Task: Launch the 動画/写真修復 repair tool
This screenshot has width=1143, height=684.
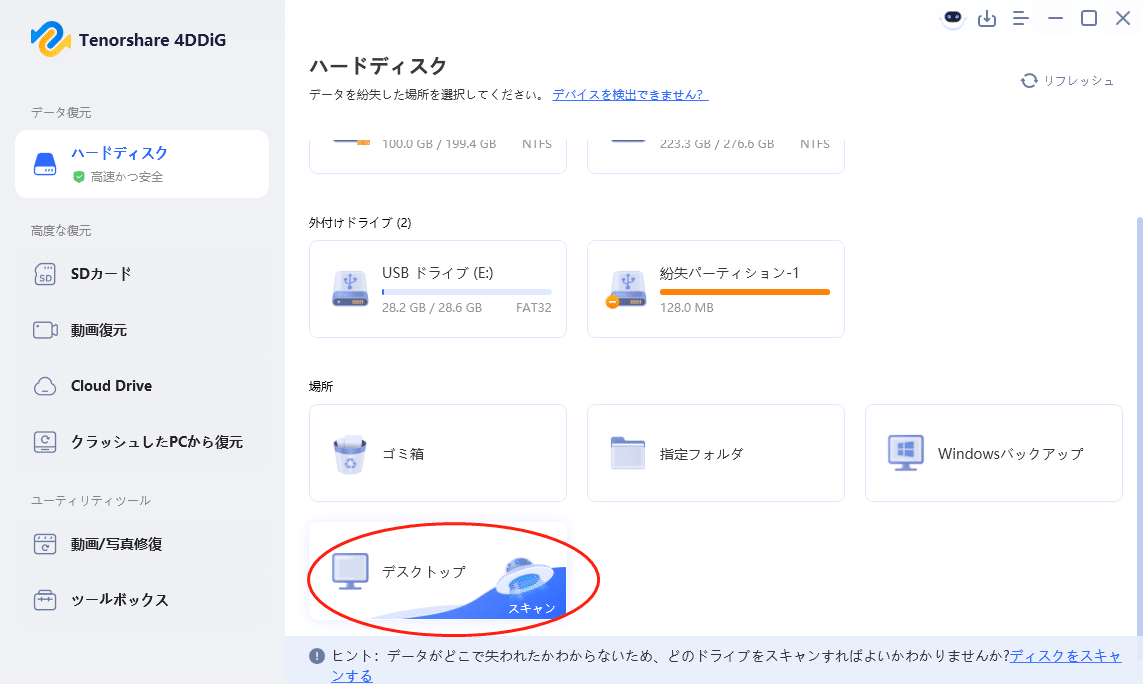Action: [110, 544]
